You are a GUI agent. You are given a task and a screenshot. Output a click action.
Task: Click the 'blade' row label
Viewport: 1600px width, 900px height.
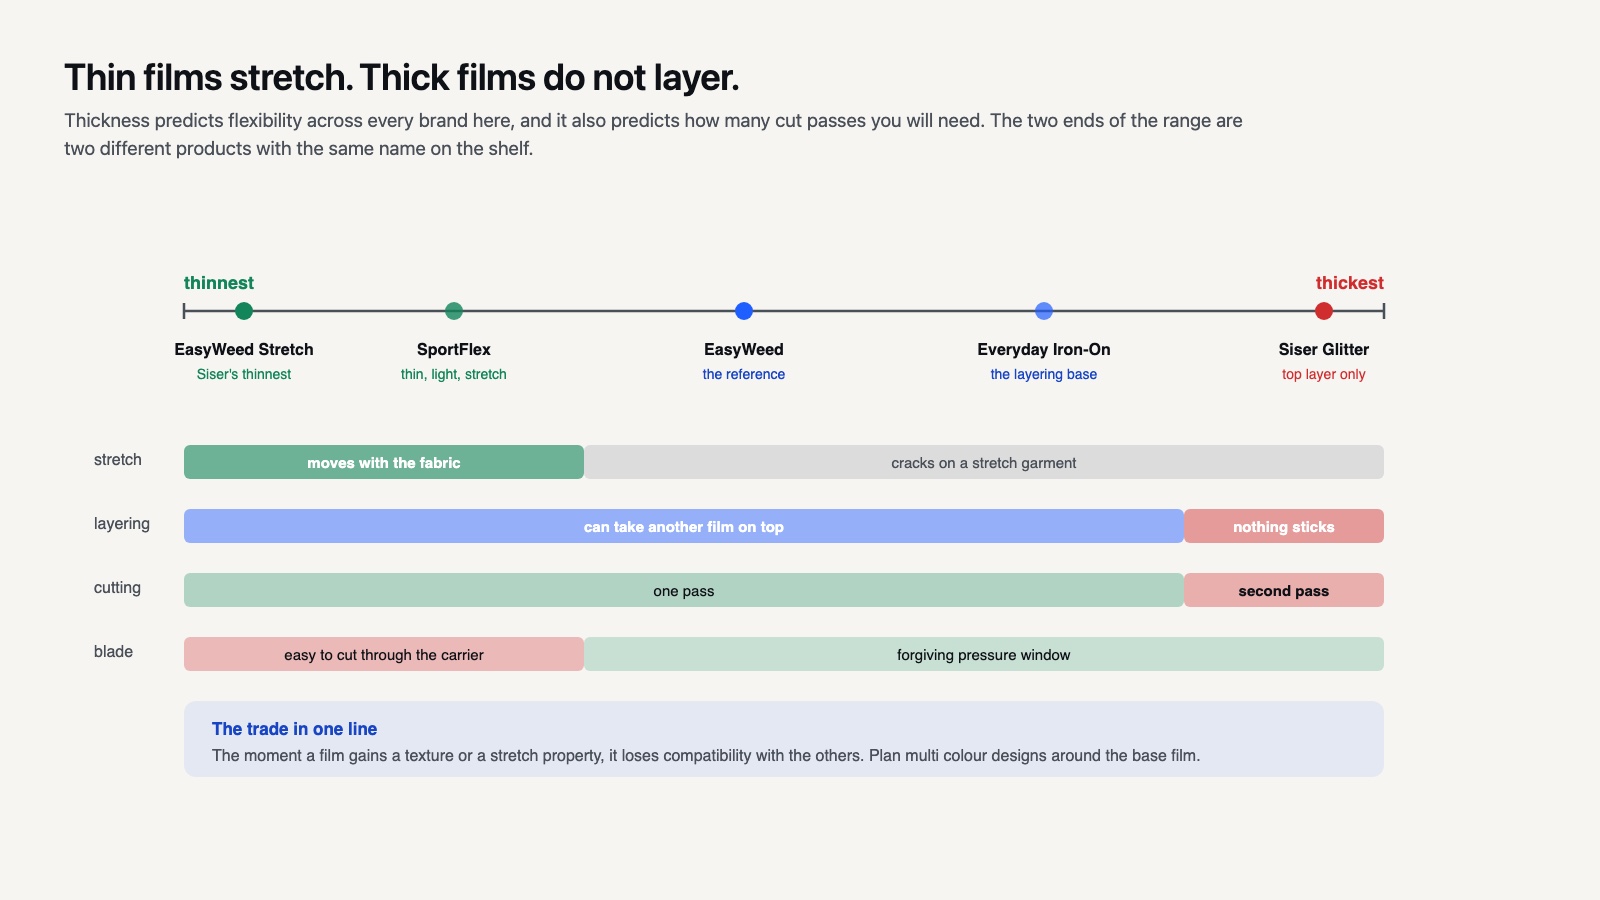pyautogui.click(x=113, y=652)
